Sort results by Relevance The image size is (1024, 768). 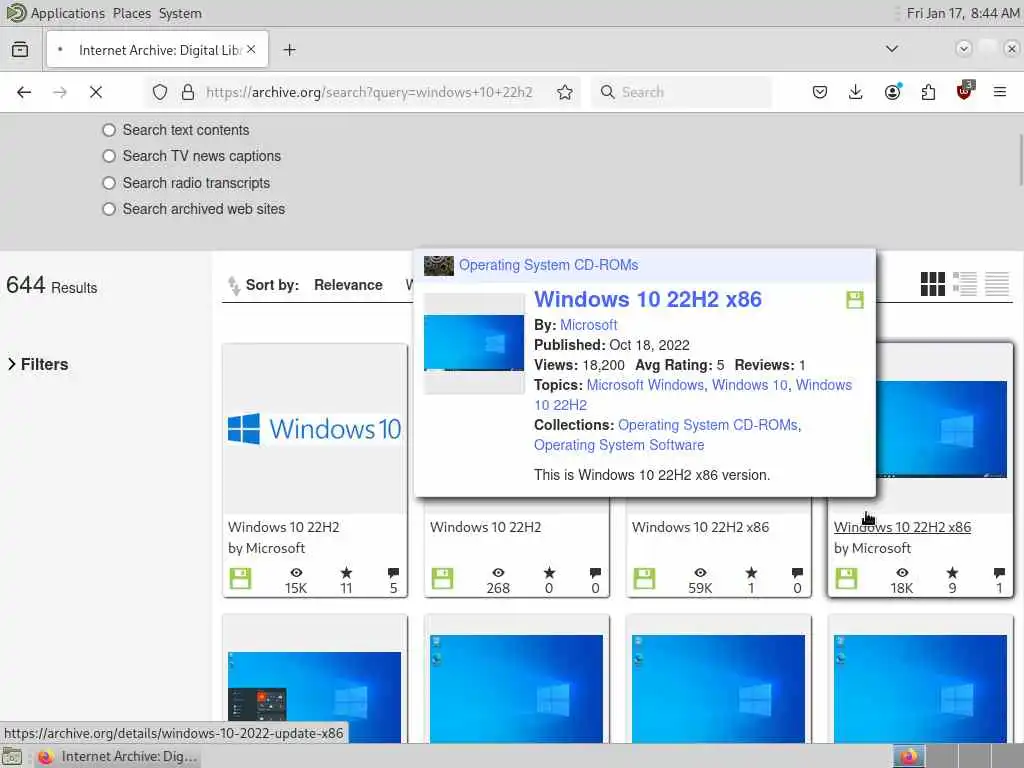[x=348, y=285]
